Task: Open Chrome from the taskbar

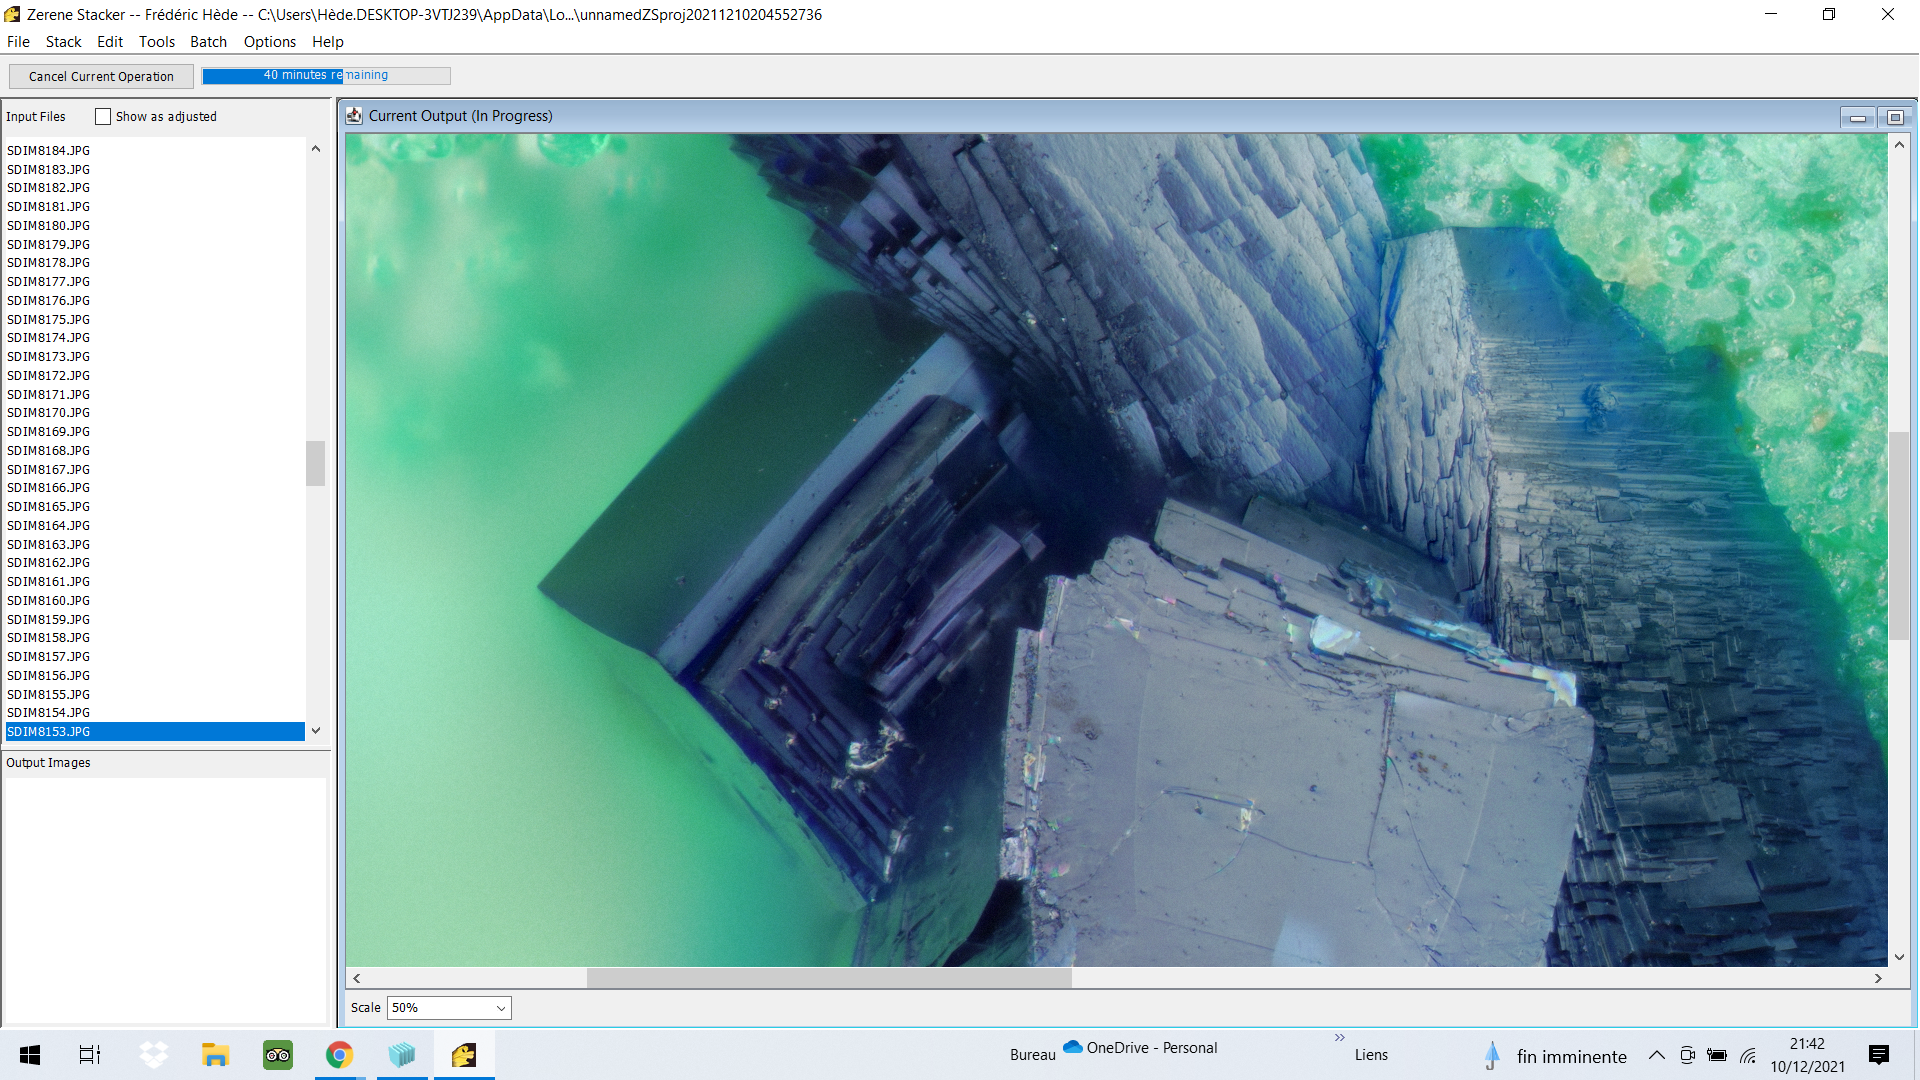Action: pyautogui.click(x=340, y=1055)
